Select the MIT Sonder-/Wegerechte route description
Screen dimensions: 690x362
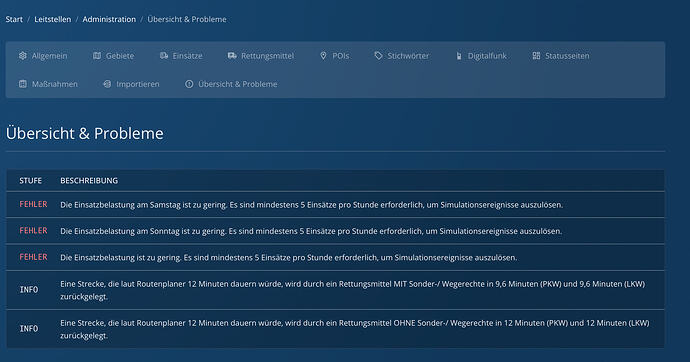(x=352, y=290)
